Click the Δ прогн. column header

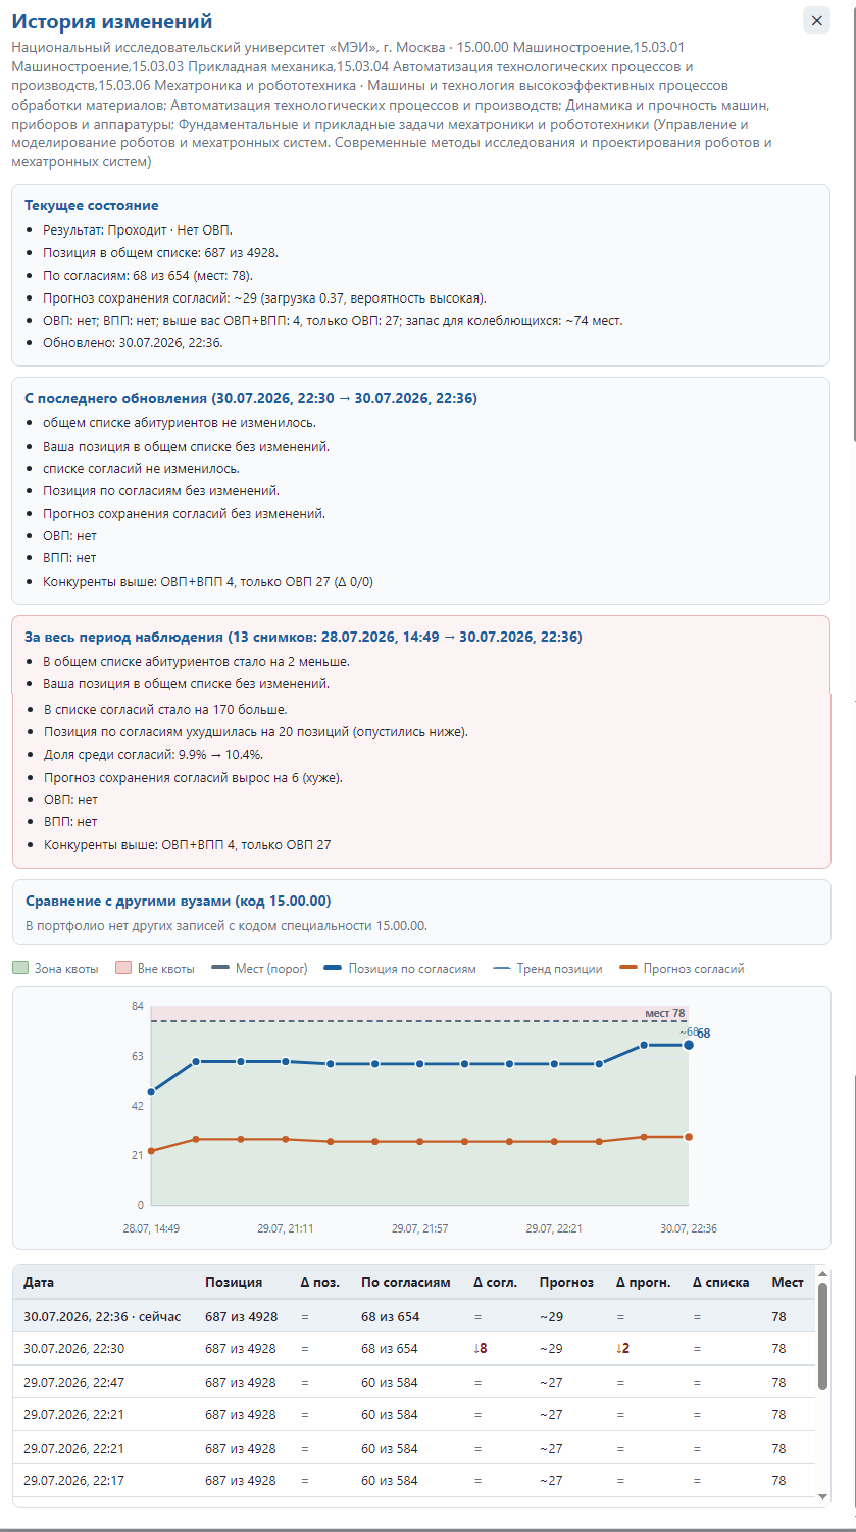[643, 1282]
